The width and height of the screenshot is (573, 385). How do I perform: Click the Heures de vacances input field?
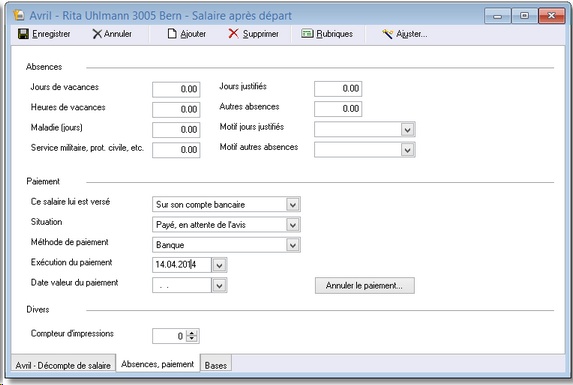(x=176, y=110)
